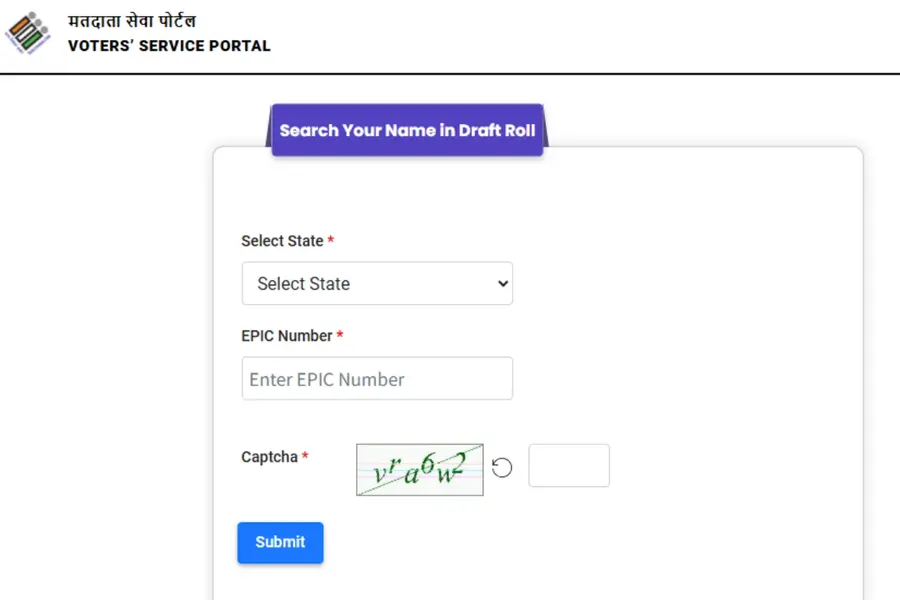
Task: Open the Select State dropdown
Action: coord(377,284)
